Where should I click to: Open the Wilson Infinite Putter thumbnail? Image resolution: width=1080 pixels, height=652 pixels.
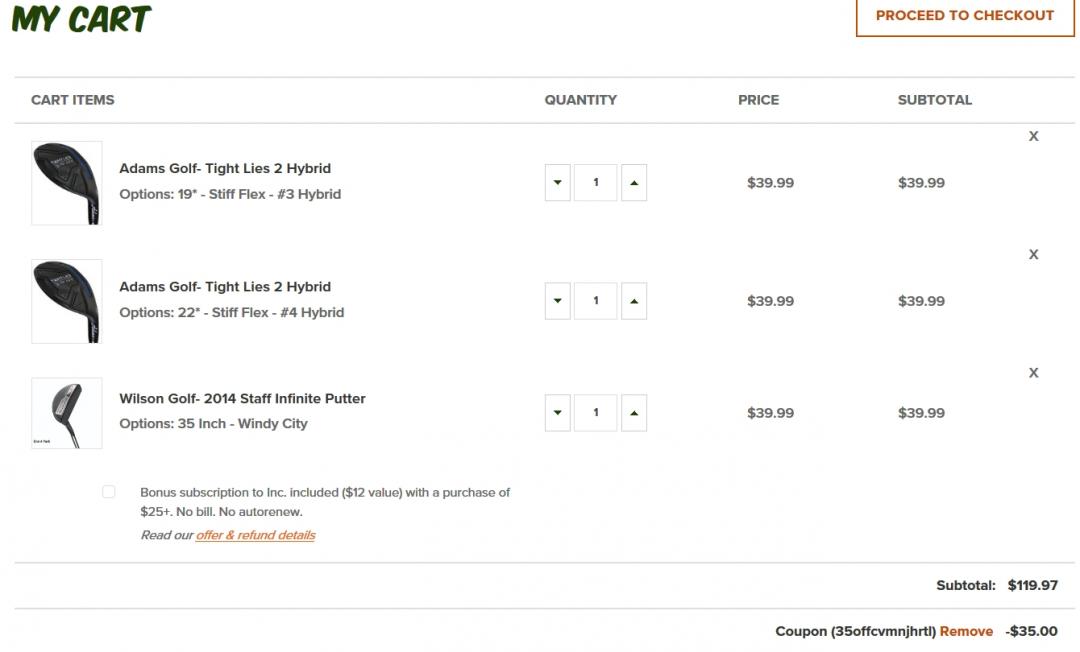[67, 413]
